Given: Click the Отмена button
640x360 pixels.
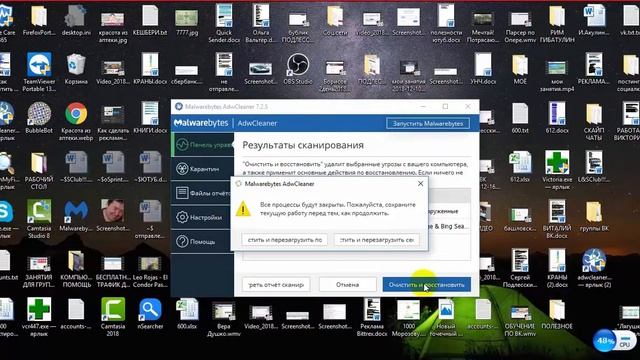Looking at the screenshot, I should coord(347,284).
